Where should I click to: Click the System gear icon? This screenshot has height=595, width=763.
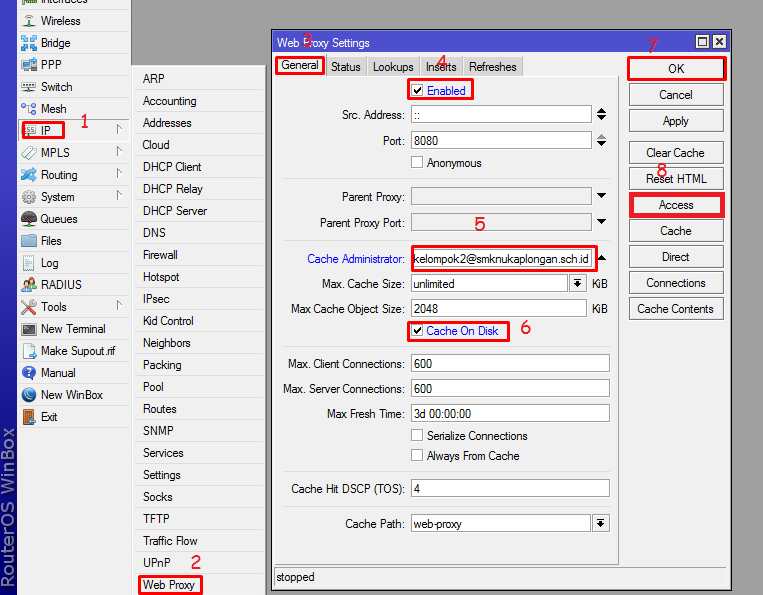[x=29, y=197]
